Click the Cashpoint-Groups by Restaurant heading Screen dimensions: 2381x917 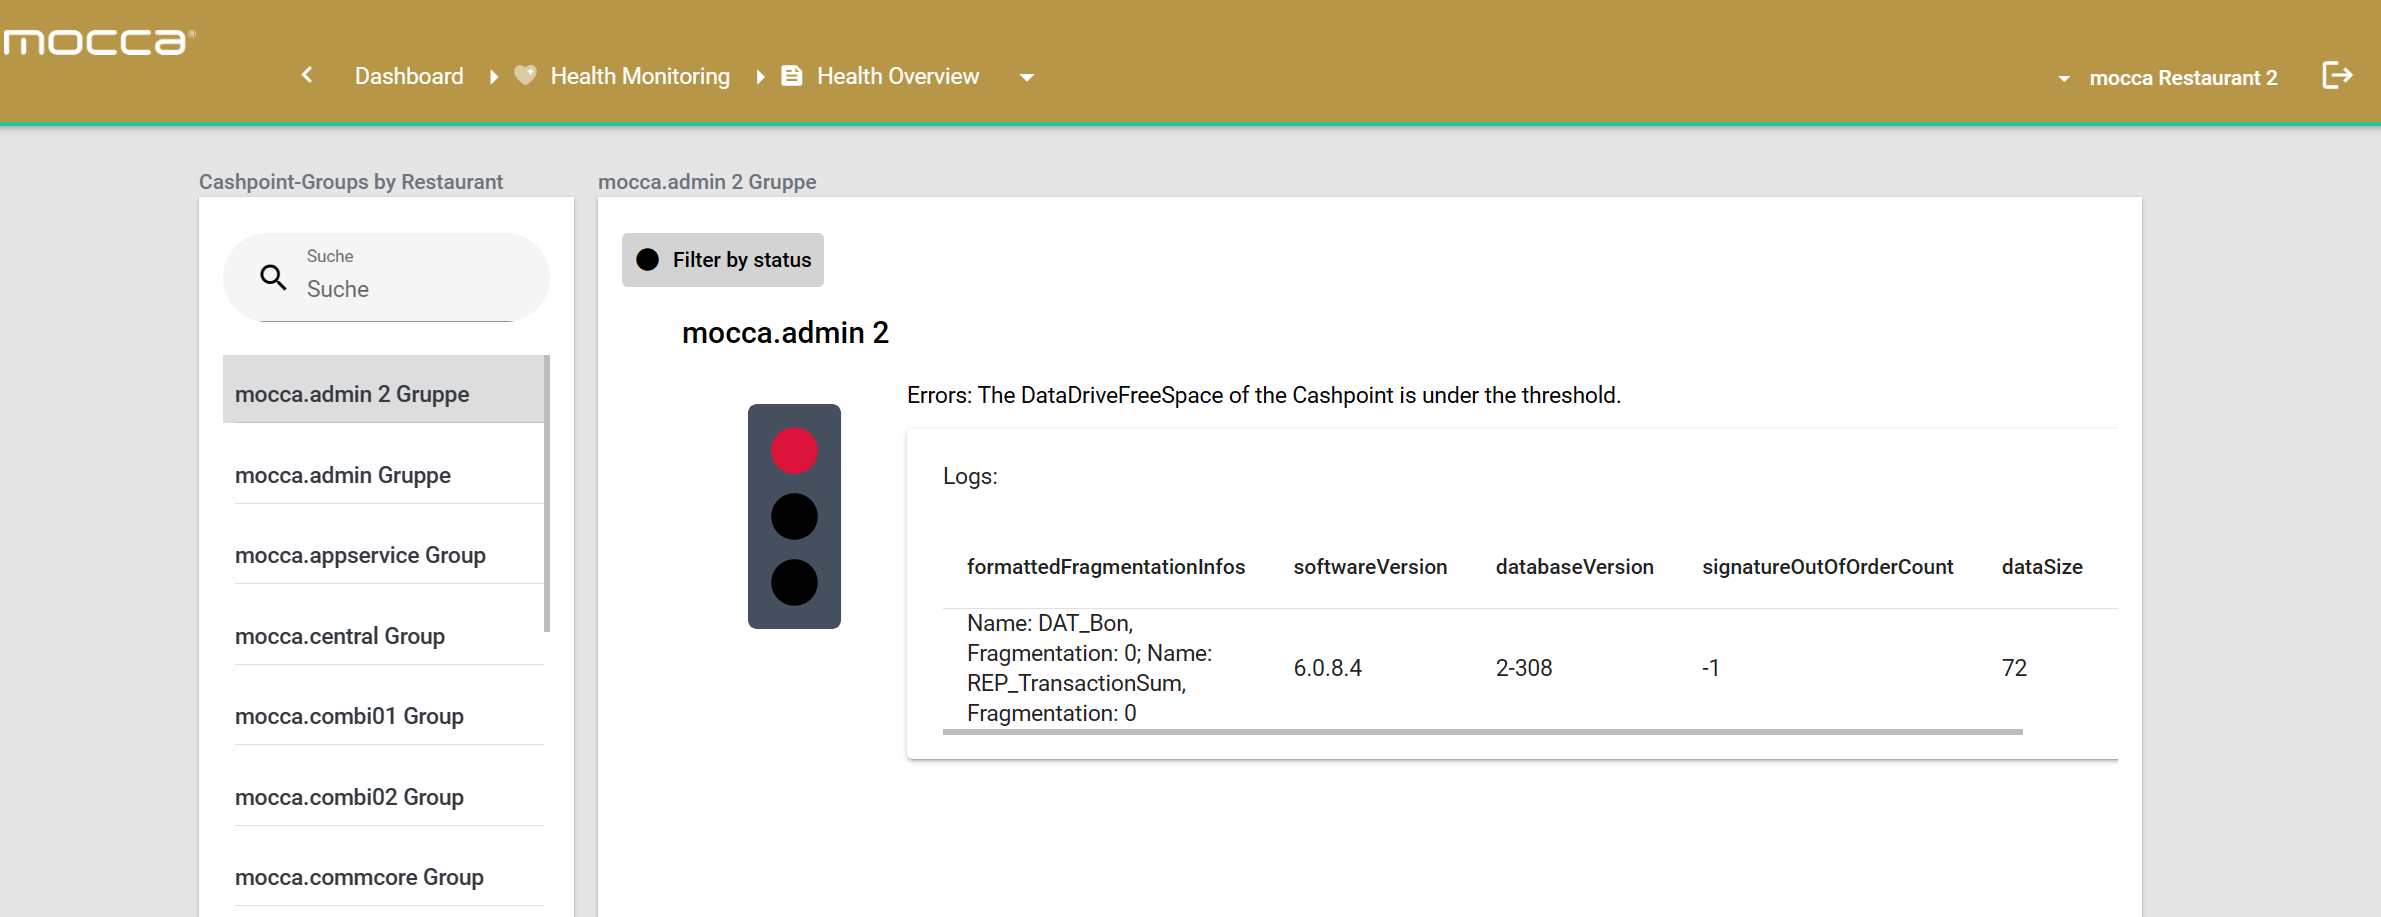coord(351,182)
